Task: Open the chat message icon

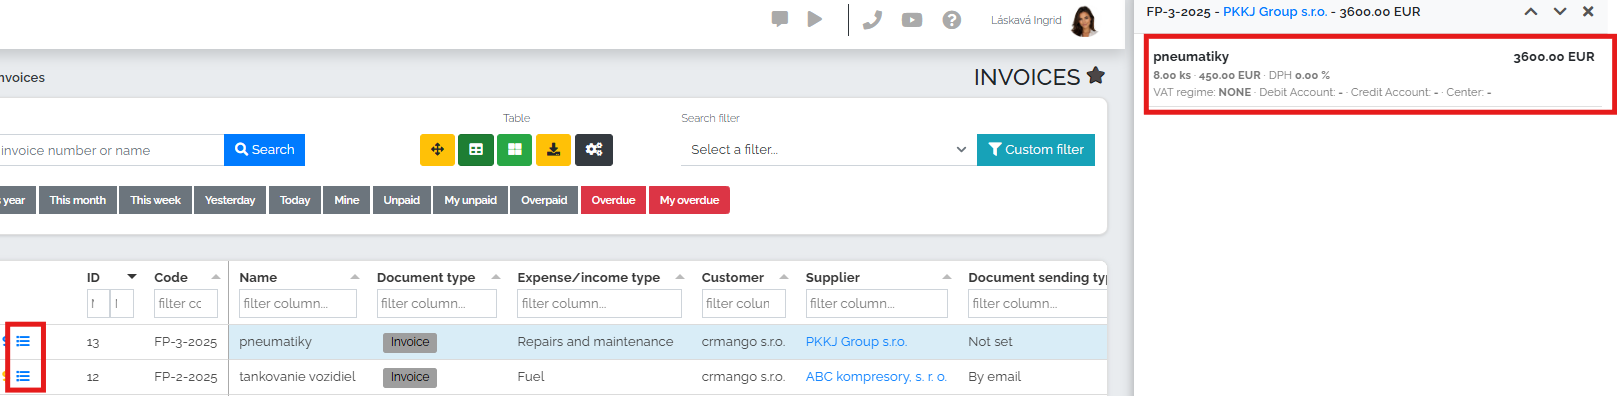Action: (780, 19)
